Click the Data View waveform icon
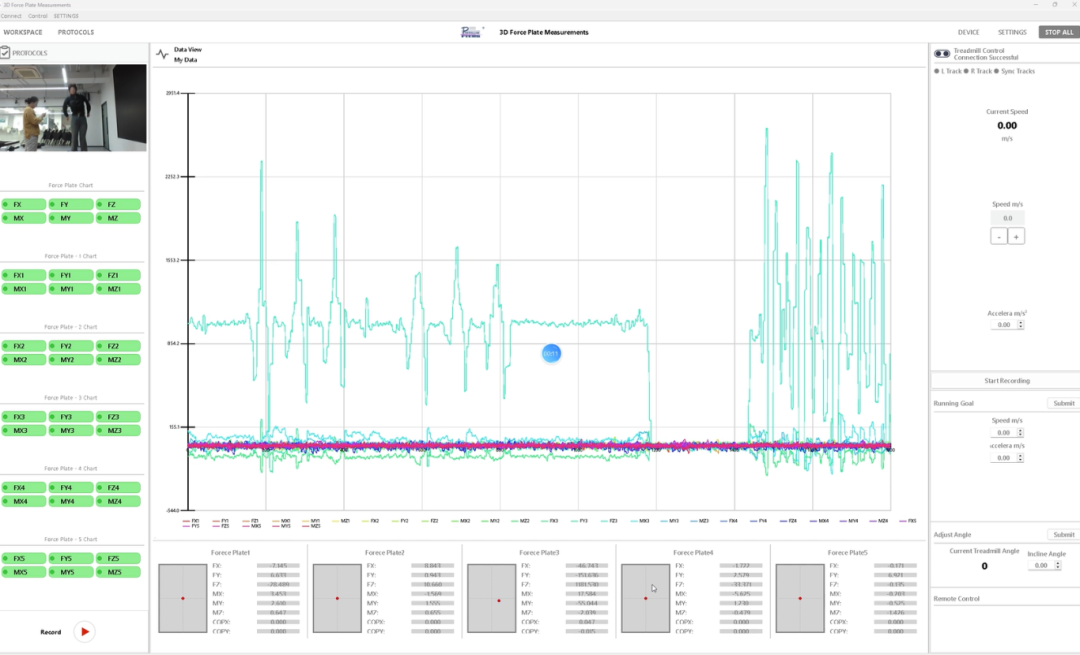1080x655 pixels. tap(162, 54)
